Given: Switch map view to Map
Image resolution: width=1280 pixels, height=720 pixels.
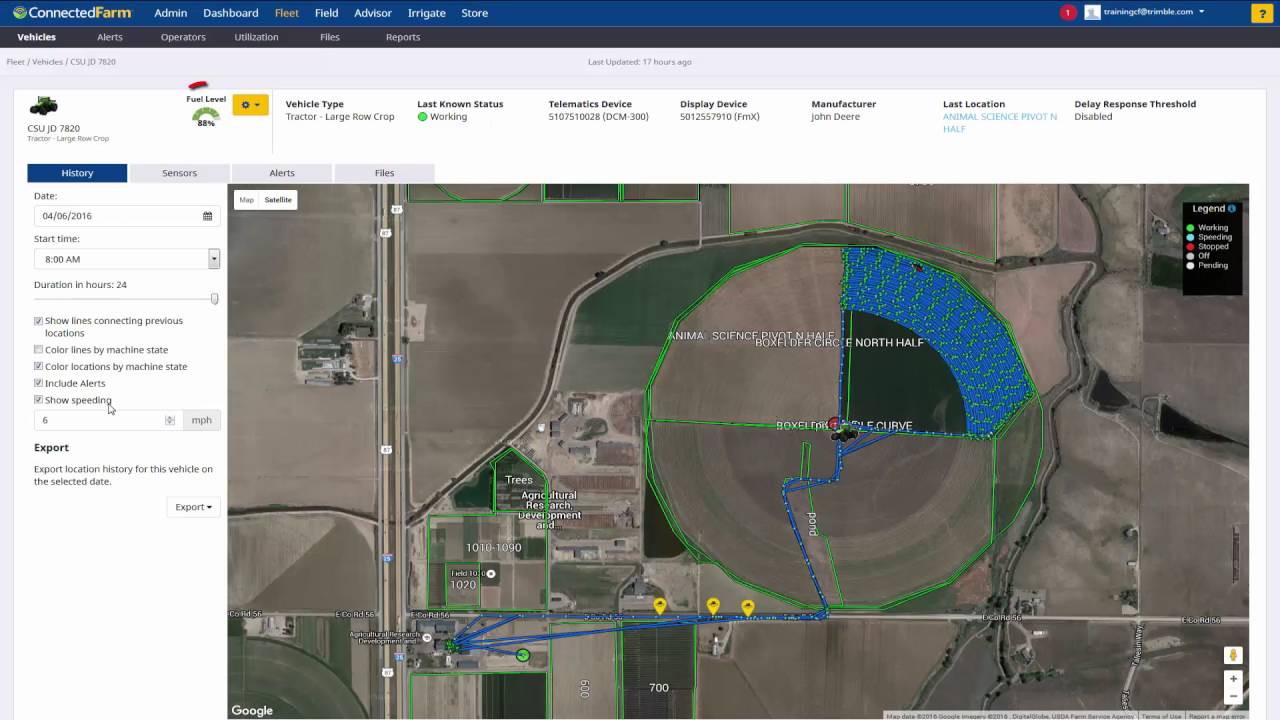Looking at the screenshot, I should 246,200.
